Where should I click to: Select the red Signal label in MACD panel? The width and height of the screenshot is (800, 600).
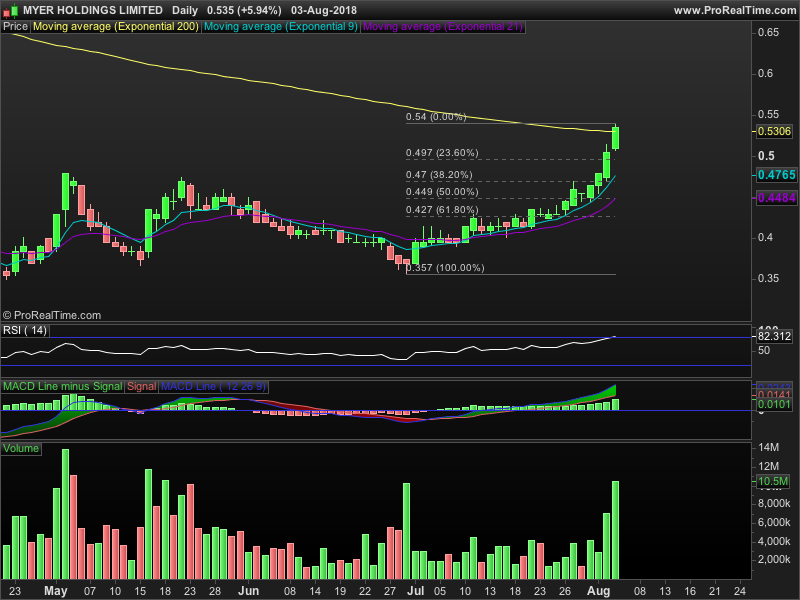(142, 386)
